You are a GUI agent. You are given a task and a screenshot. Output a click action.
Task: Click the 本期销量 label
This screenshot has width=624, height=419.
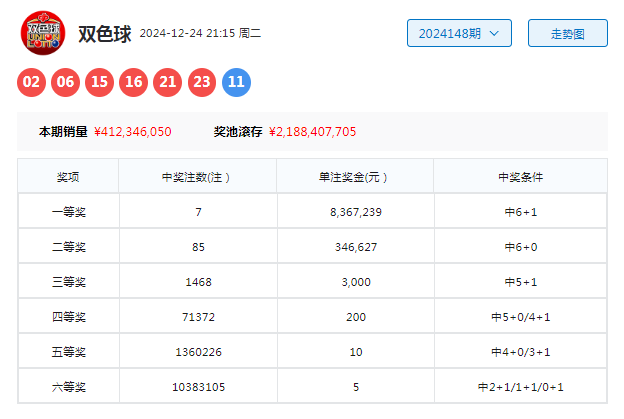(x=63, y=132)
